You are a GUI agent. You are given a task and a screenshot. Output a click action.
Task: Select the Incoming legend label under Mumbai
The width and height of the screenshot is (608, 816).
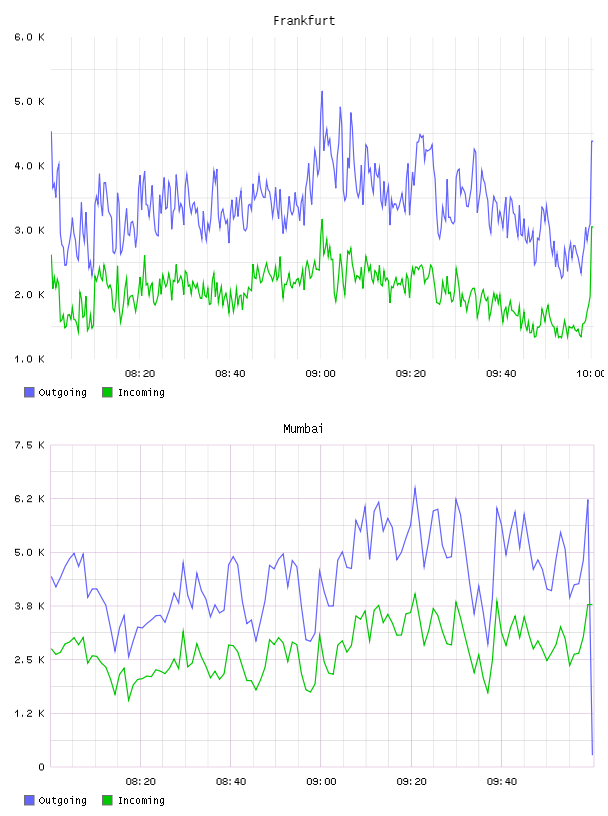coord(141,801)
